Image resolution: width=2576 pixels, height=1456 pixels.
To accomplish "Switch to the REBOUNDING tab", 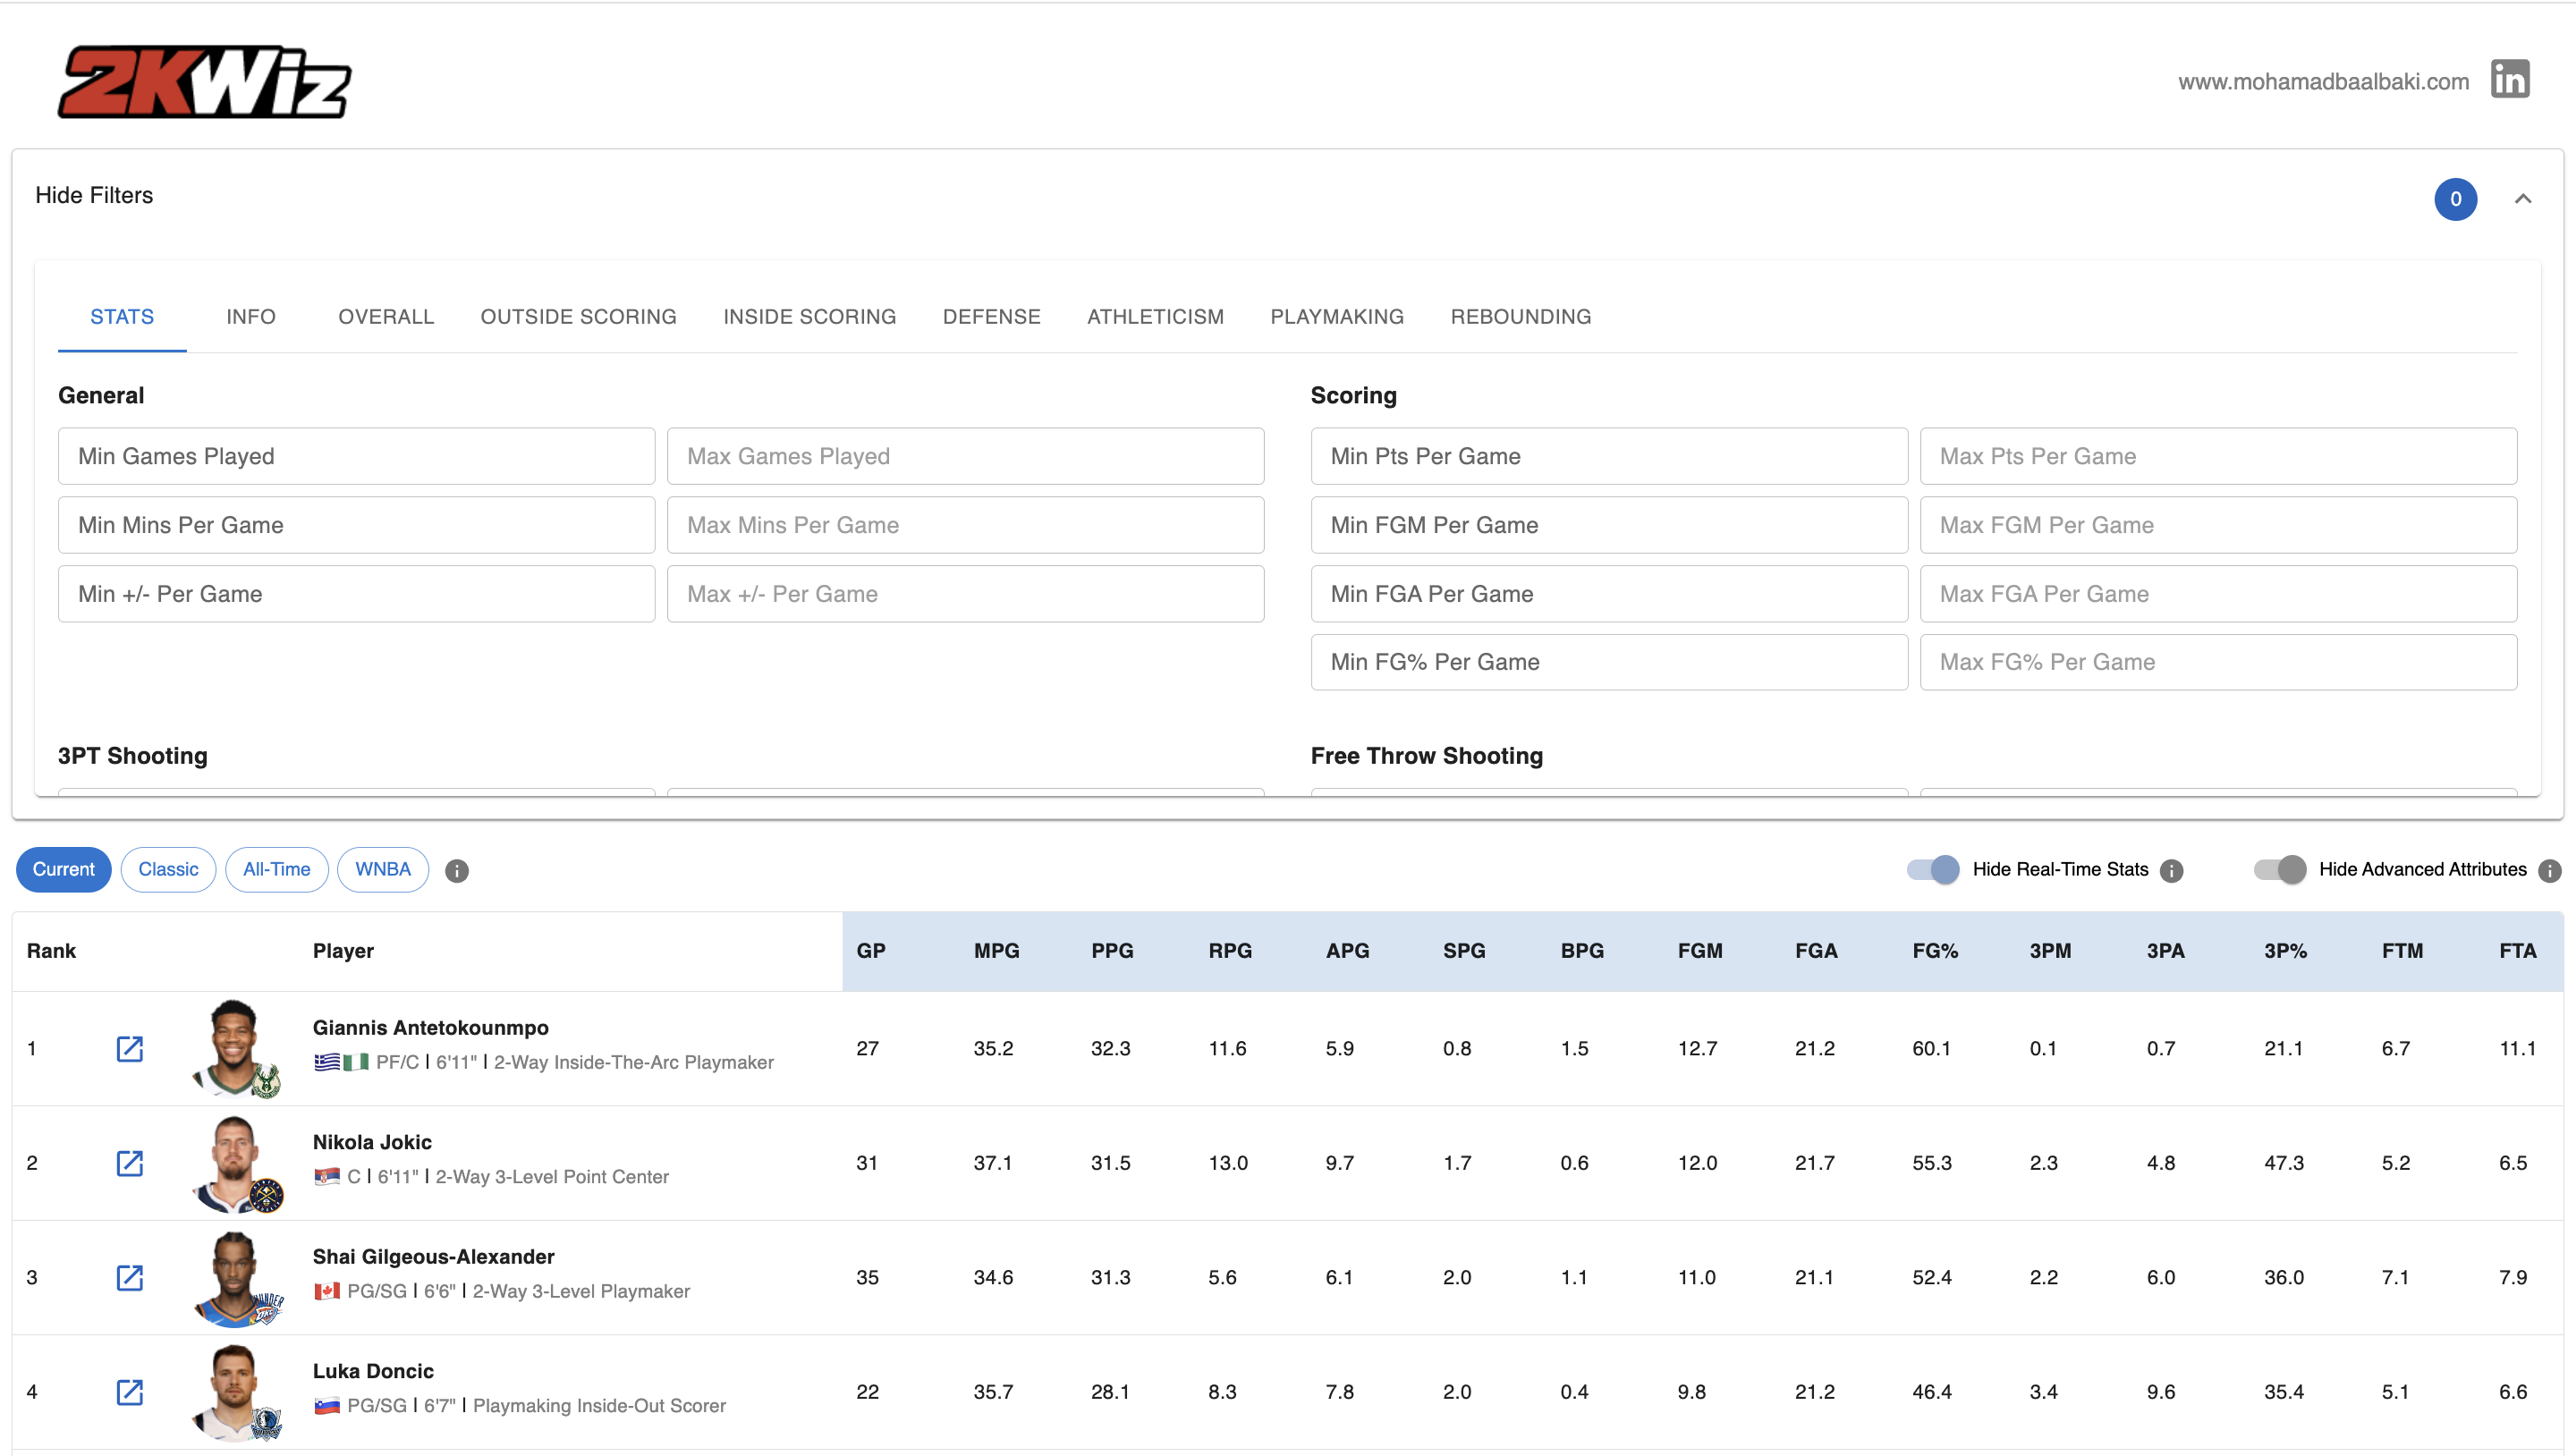I will point(1521,317).
